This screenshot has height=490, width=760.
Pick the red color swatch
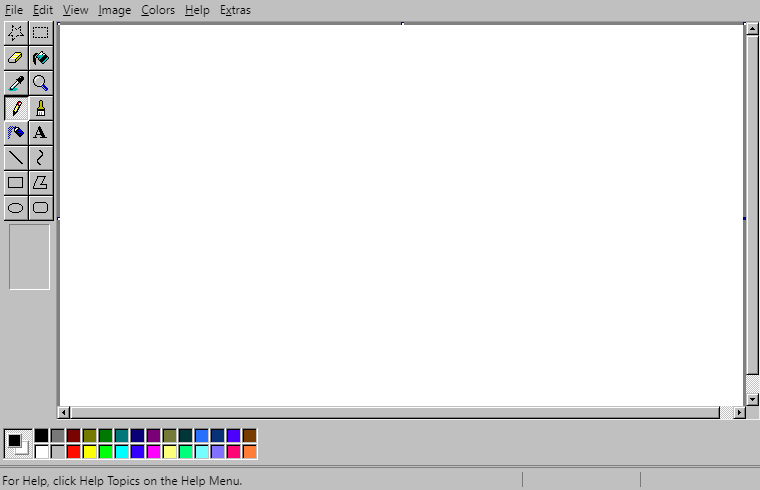coord(73,452)
